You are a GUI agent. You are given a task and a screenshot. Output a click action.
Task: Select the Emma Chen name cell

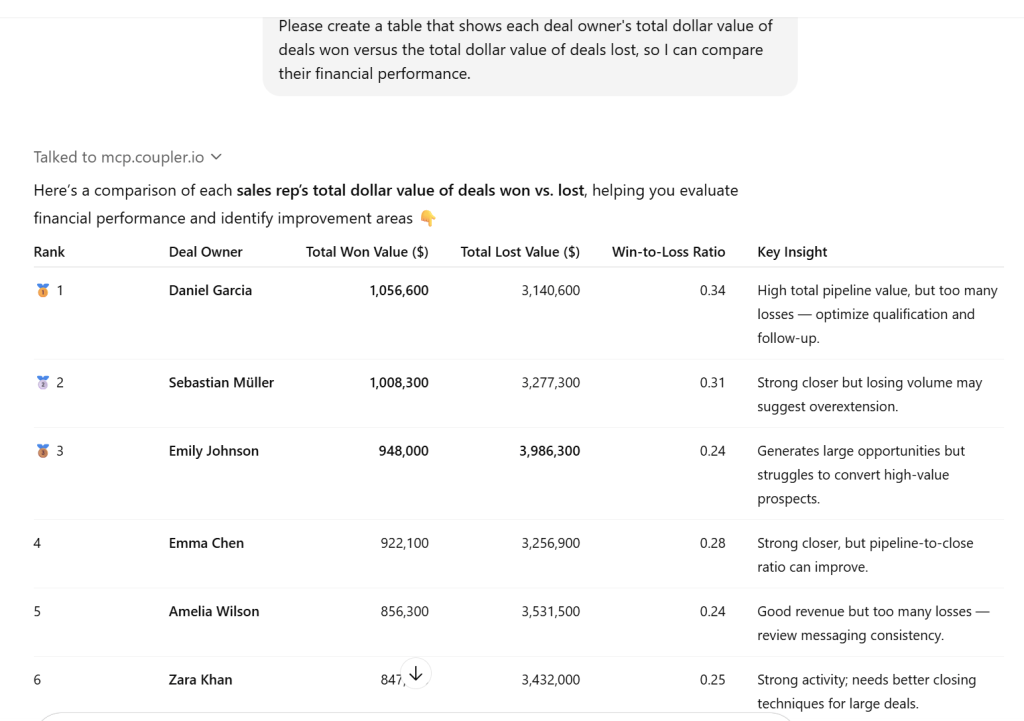(x=206, y=543)
